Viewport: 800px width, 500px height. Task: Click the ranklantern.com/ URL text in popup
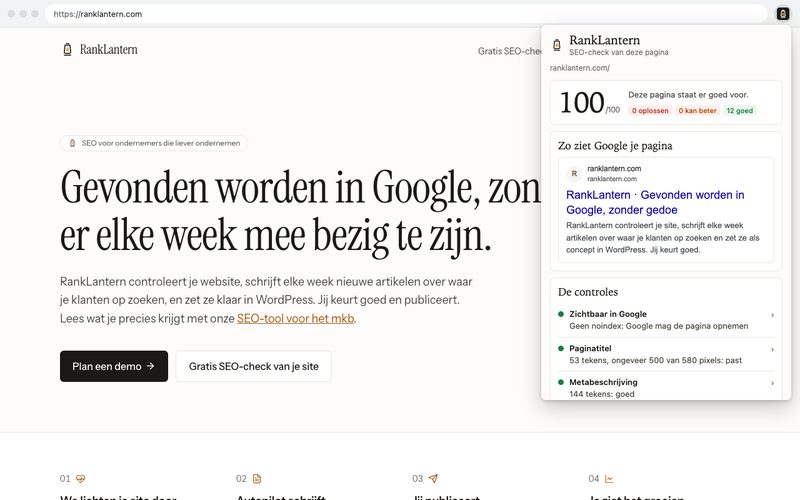[x=580, y=68]
